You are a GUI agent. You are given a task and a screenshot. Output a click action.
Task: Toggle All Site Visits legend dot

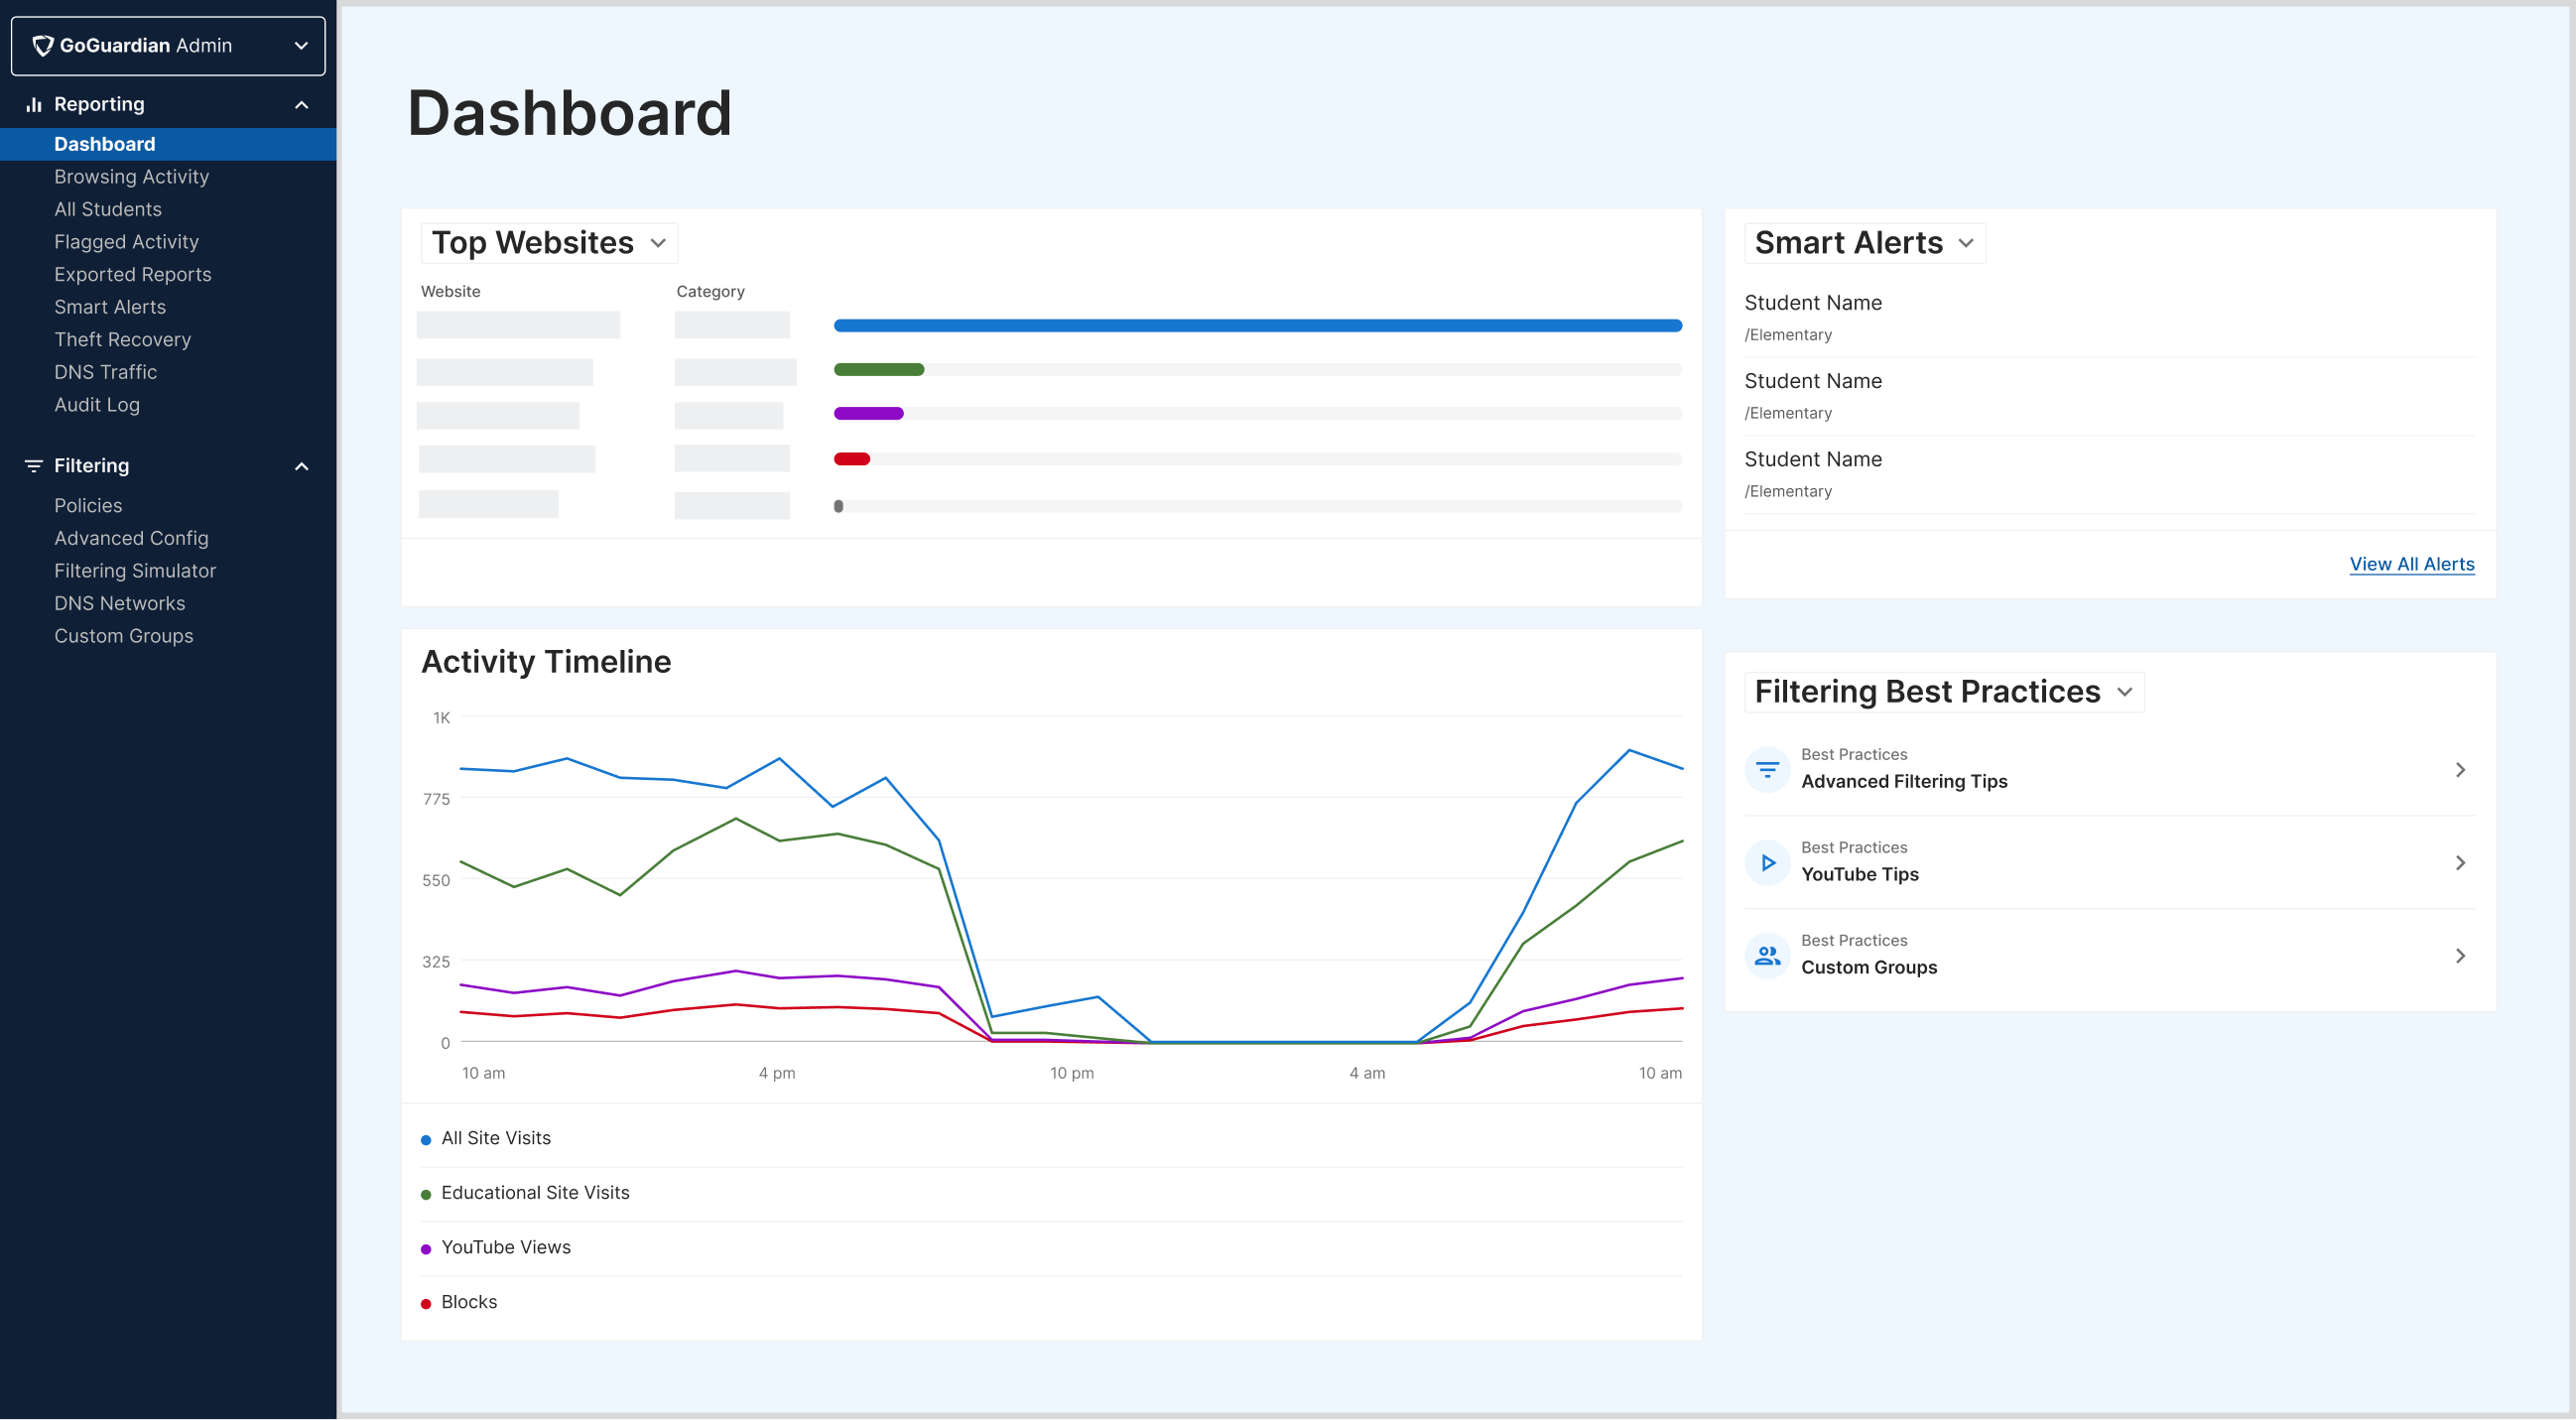tap(426, 1140)
